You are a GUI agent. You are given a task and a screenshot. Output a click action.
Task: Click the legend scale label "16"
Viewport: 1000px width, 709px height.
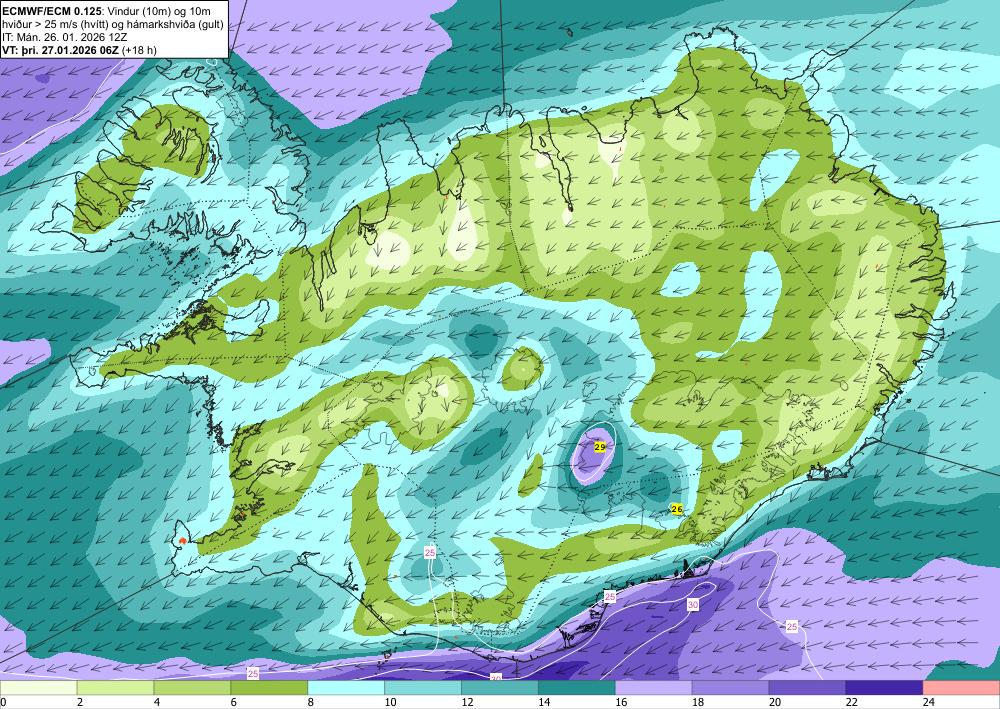click(621, 703)
